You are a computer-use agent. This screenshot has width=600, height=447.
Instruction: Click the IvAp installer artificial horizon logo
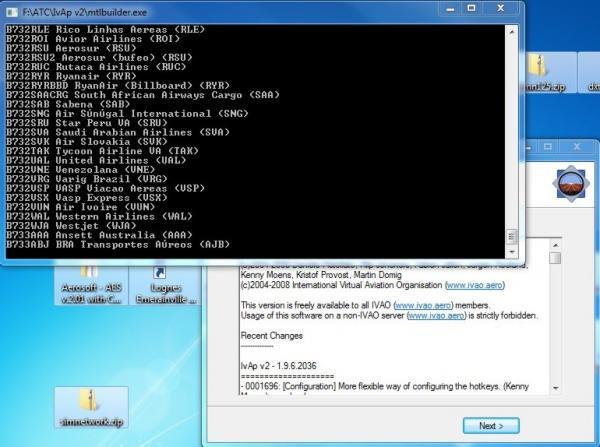[x=571, y=184]
